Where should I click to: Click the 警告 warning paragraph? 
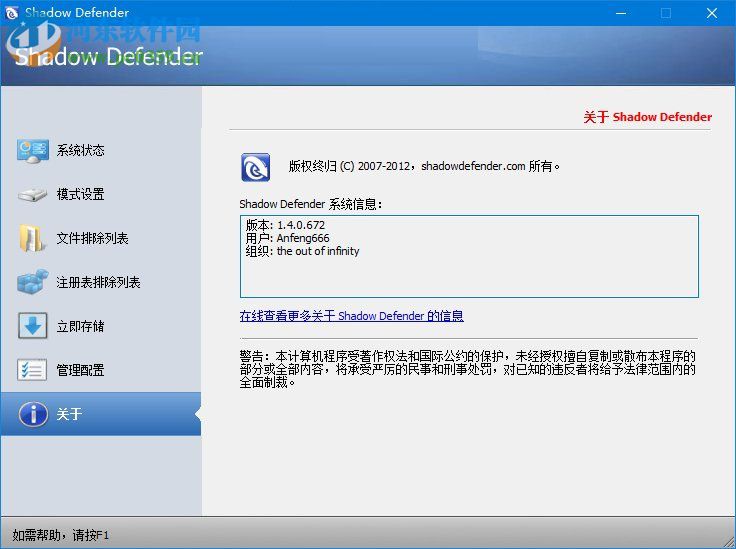pos(468,369)
